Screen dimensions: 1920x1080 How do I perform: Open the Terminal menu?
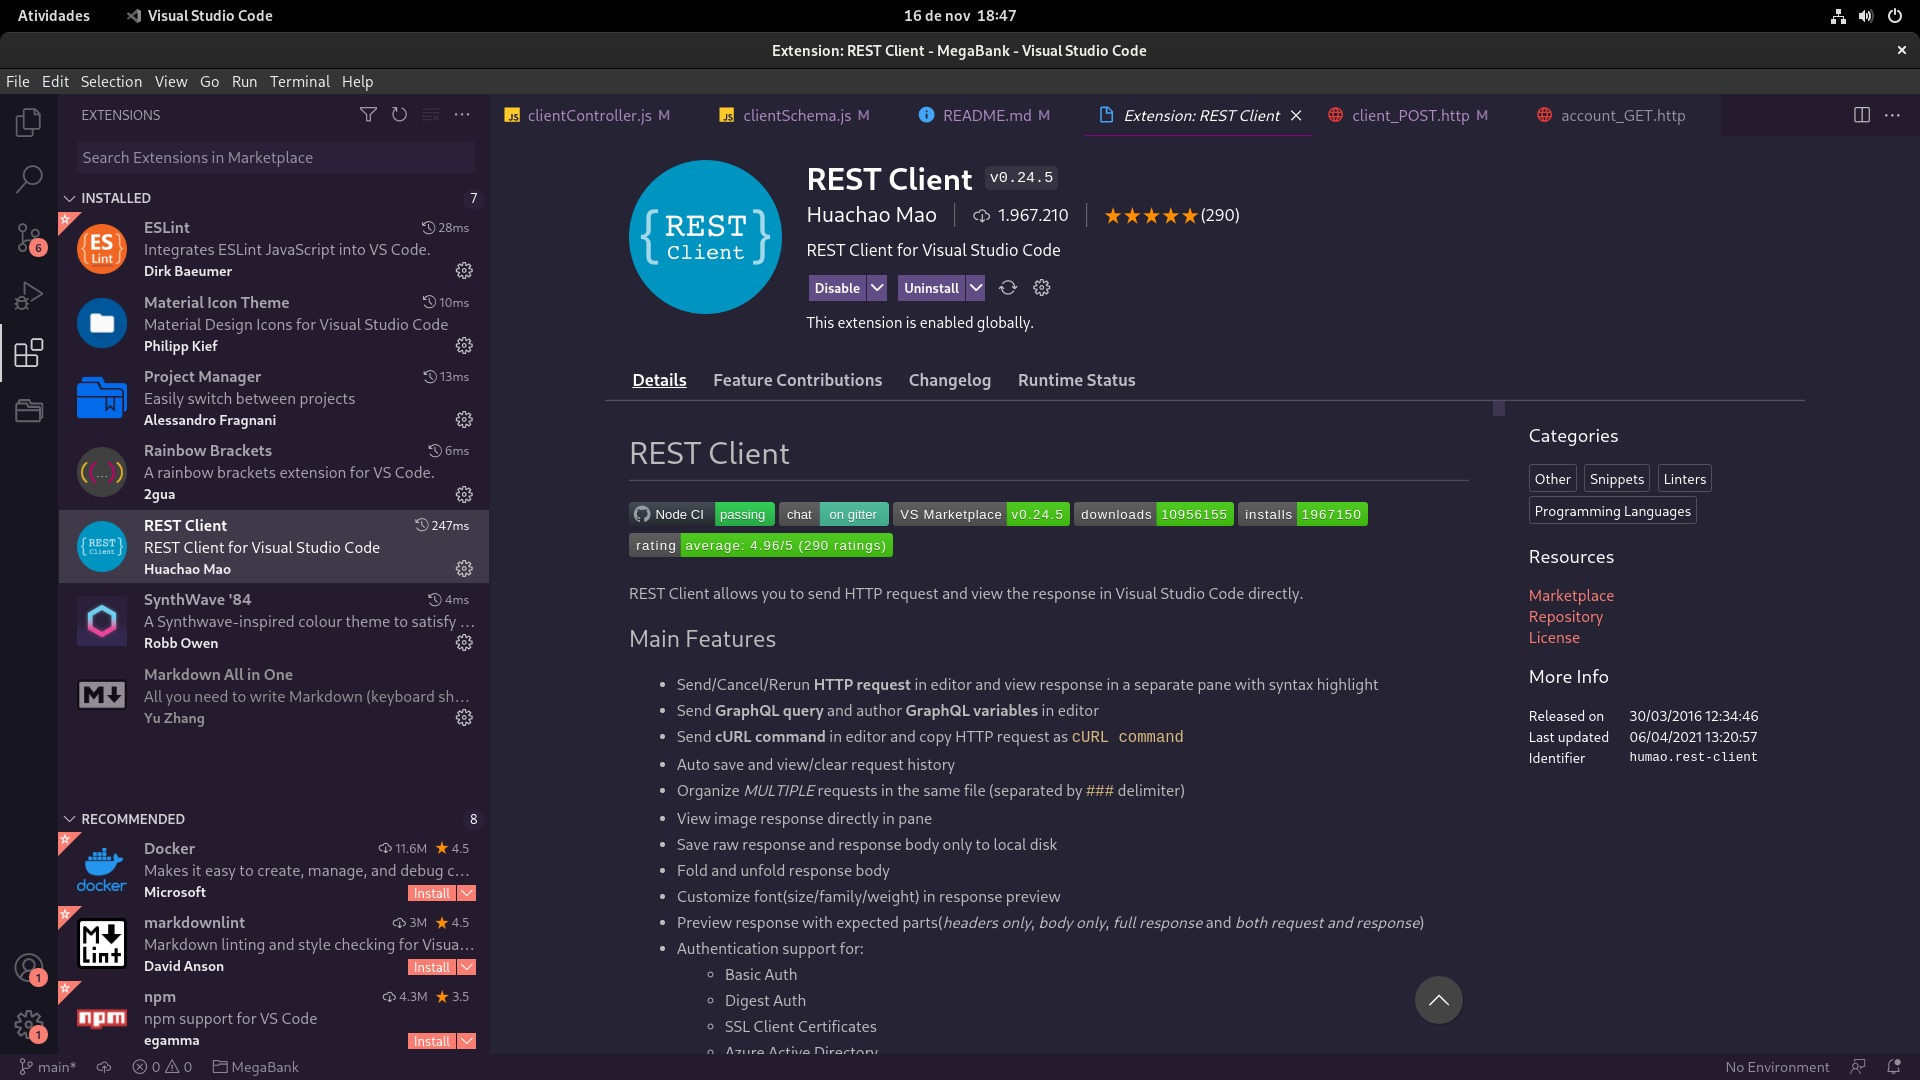tap(299, 82)
